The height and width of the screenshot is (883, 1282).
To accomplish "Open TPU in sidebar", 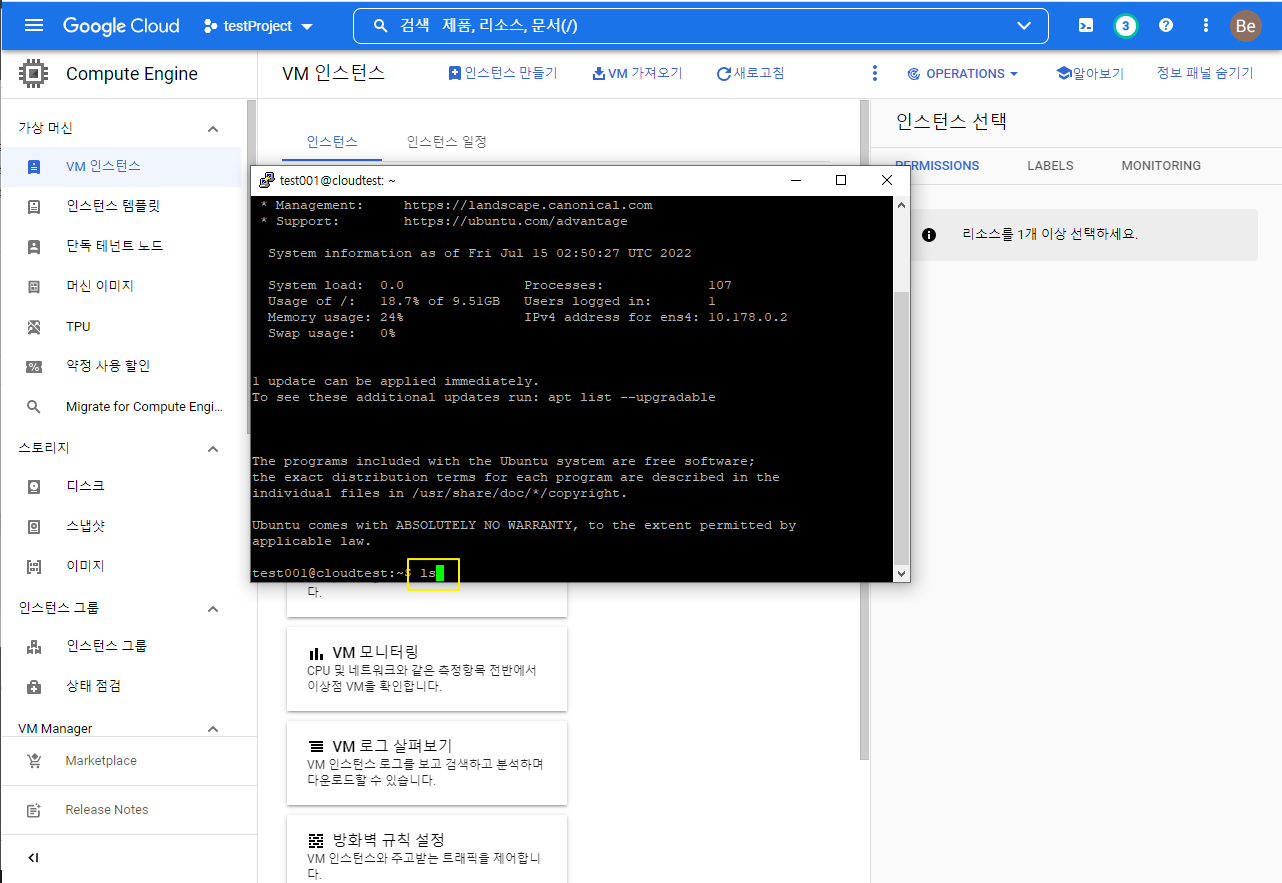I will click(121, 327).
